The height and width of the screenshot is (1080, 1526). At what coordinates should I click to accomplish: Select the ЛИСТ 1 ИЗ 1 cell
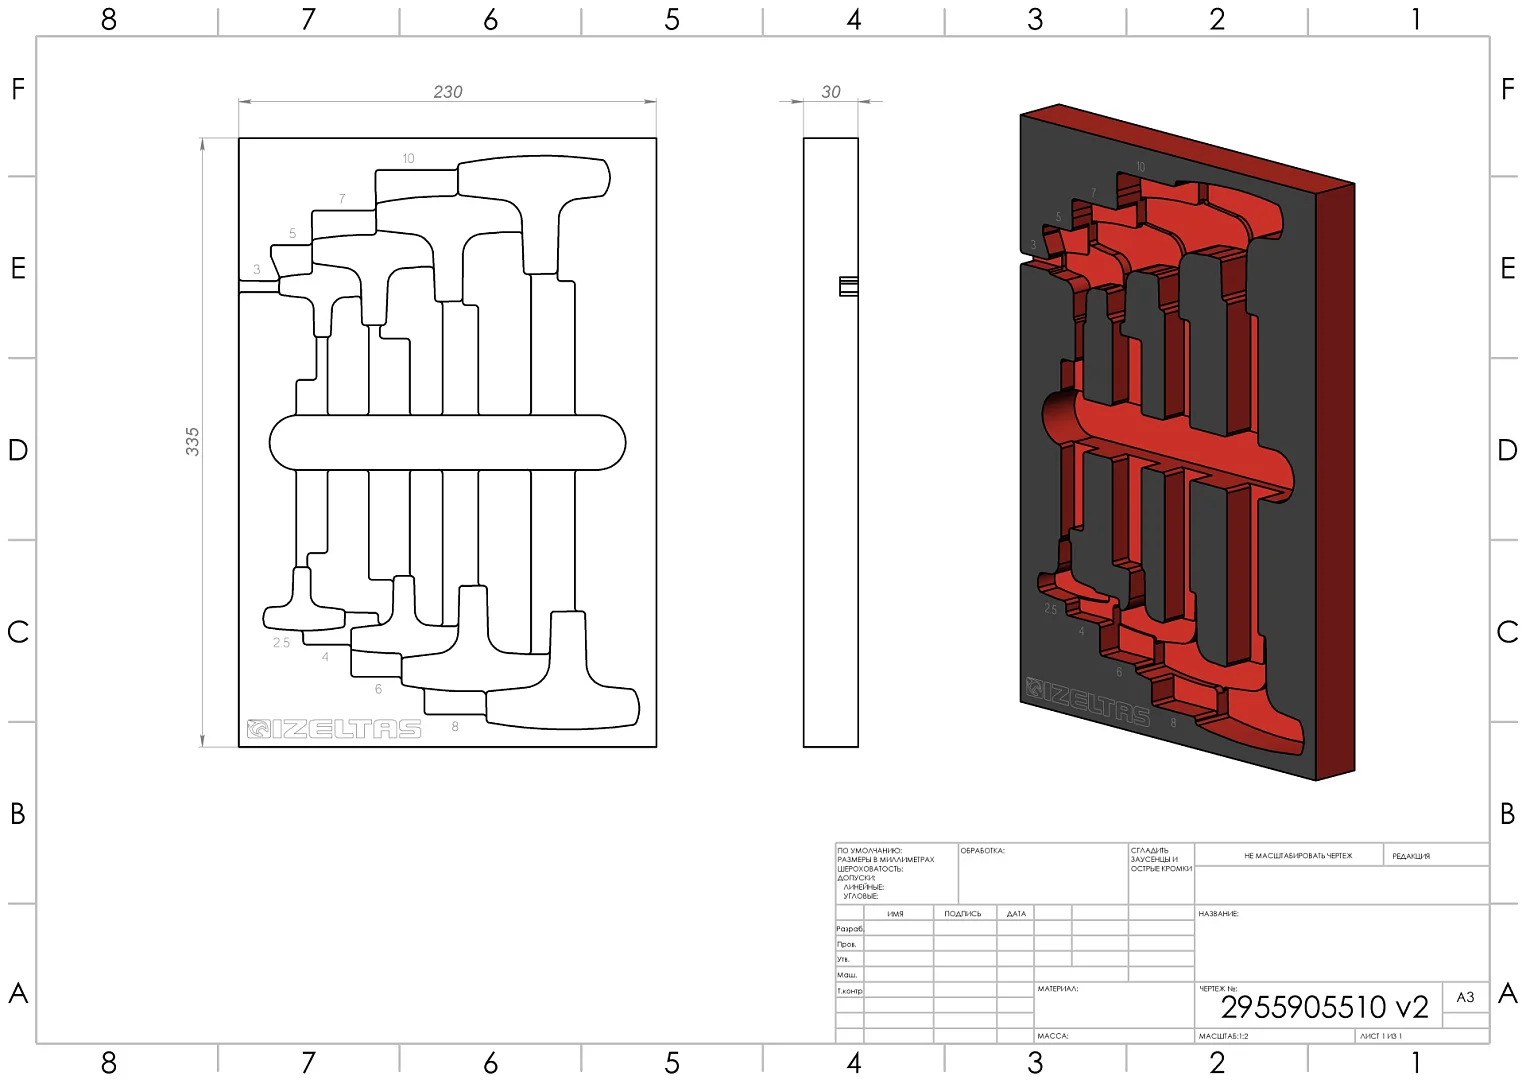(1380, 1036)
